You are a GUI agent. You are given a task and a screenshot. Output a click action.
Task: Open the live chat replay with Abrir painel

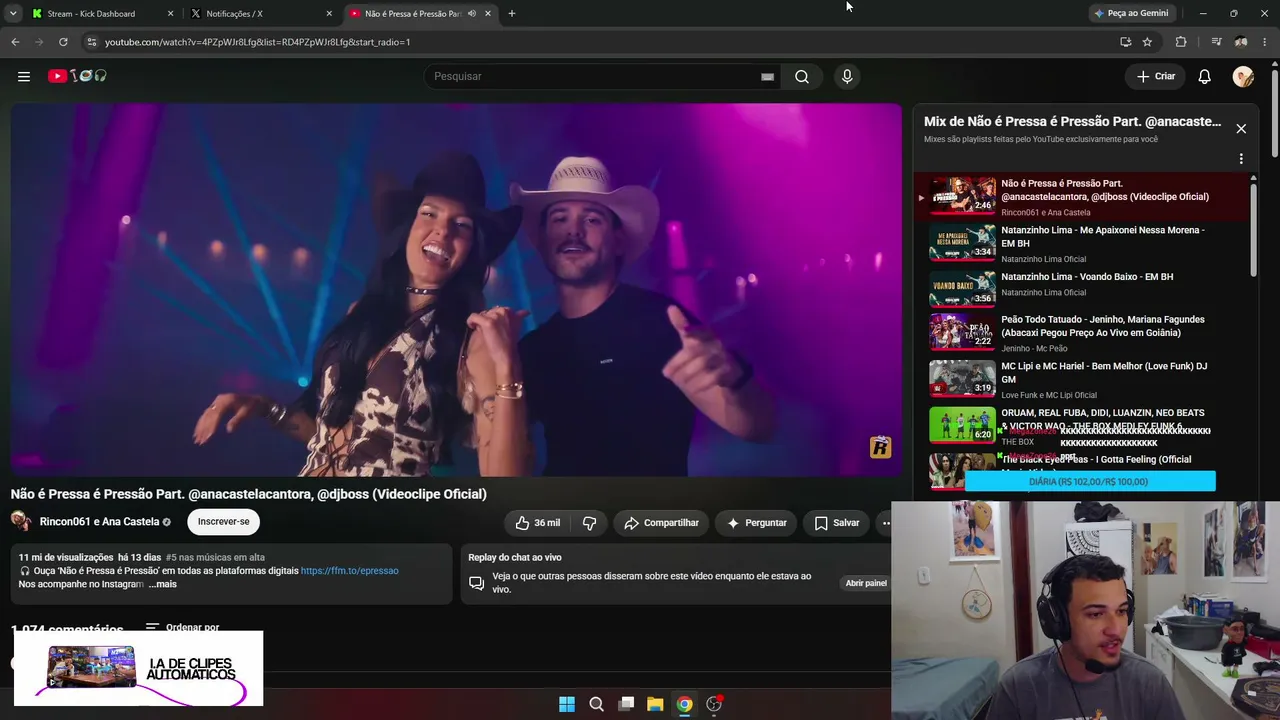coord(866,583)
